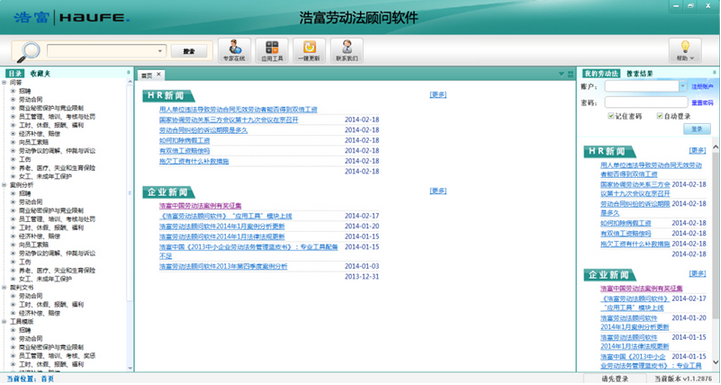Toggle the 记住密码 remember password checkbox
This screenshot has width=721, height=385.
(x=611, y=116)
